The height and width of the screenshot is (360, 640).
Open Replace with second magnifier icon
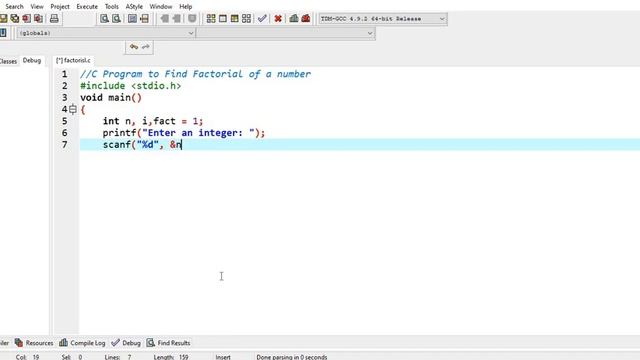point(116,18)
